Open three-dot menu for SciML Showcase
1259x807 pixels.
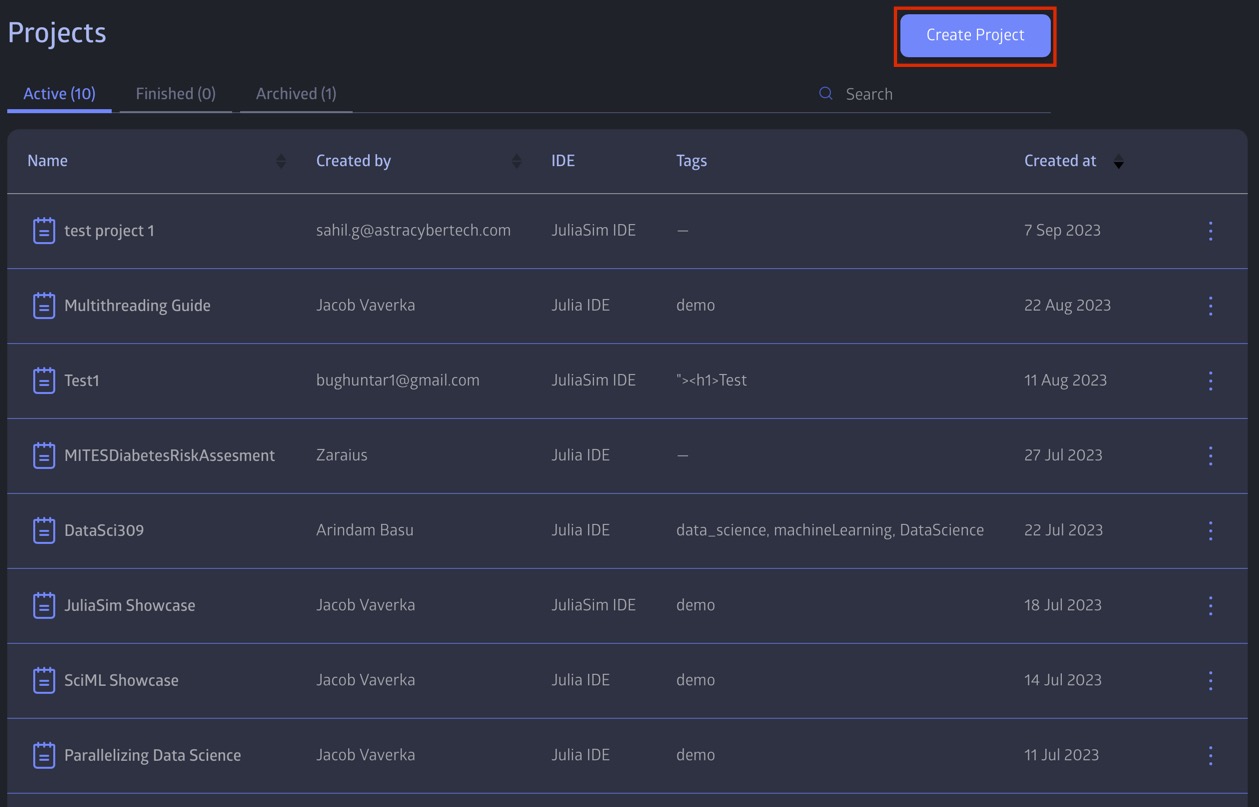(1210, 681)
